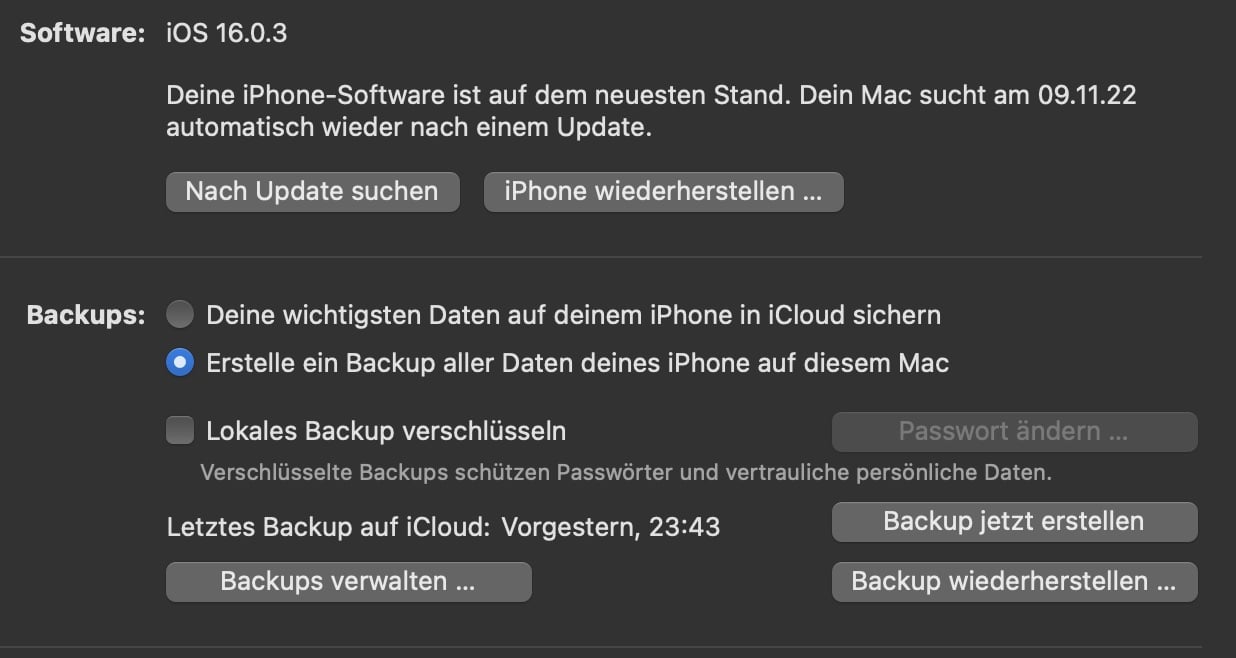Viewport: 1236px width, 658px height.
Task: Click the Backup wiederherstellen button
Action: pyautogui.click(x=1013, y=581)
